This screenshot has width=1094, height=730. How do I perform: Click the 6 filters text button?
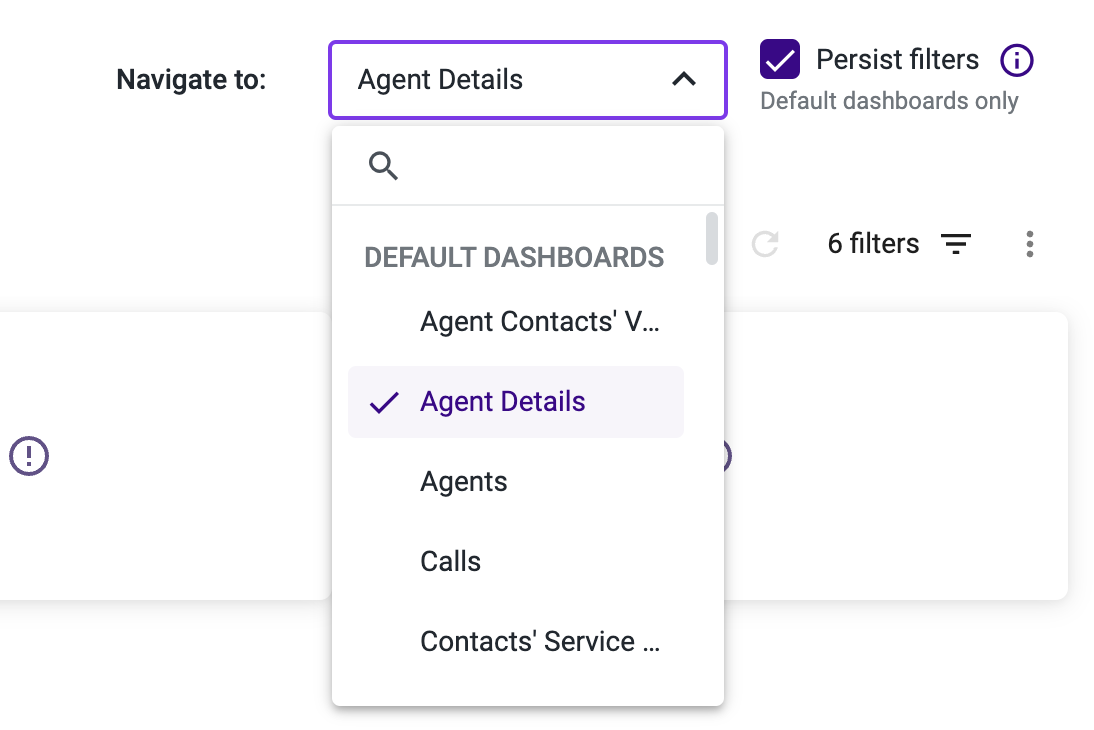tap(873, 244)
